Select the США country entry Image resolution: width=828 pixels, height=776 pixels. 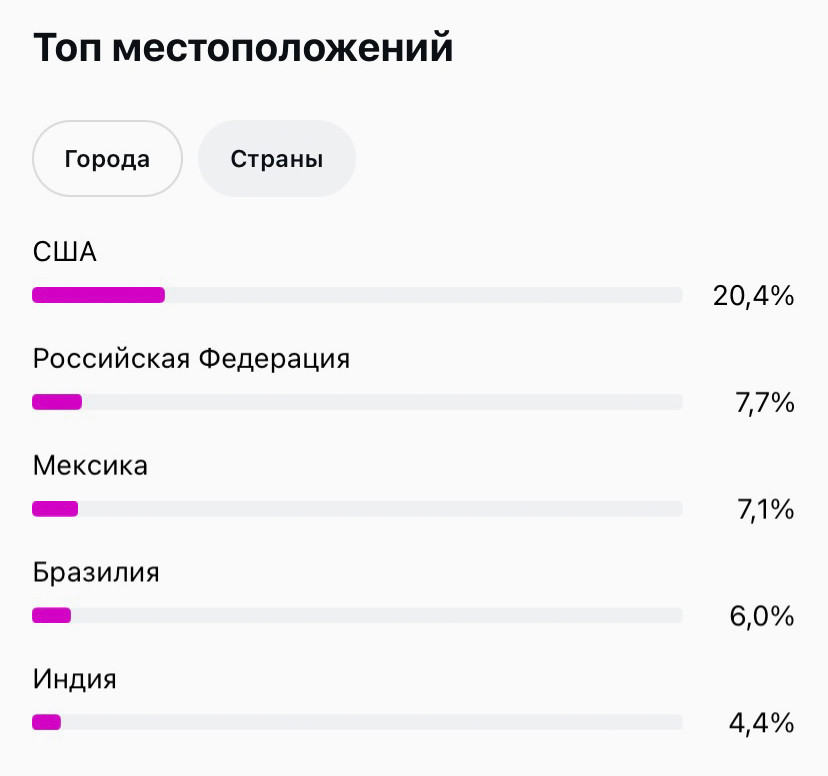pos(65,252)
